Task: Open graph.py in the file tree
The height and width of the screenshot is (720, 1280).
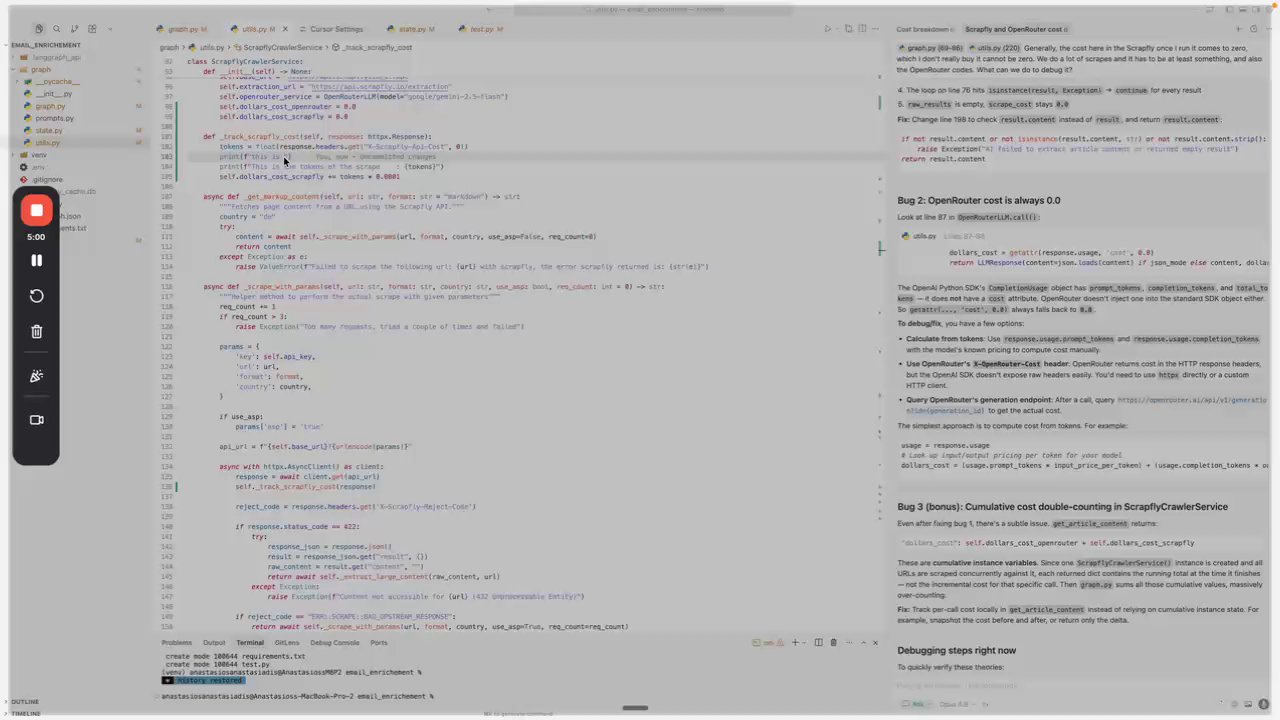Action: point(50,106)
